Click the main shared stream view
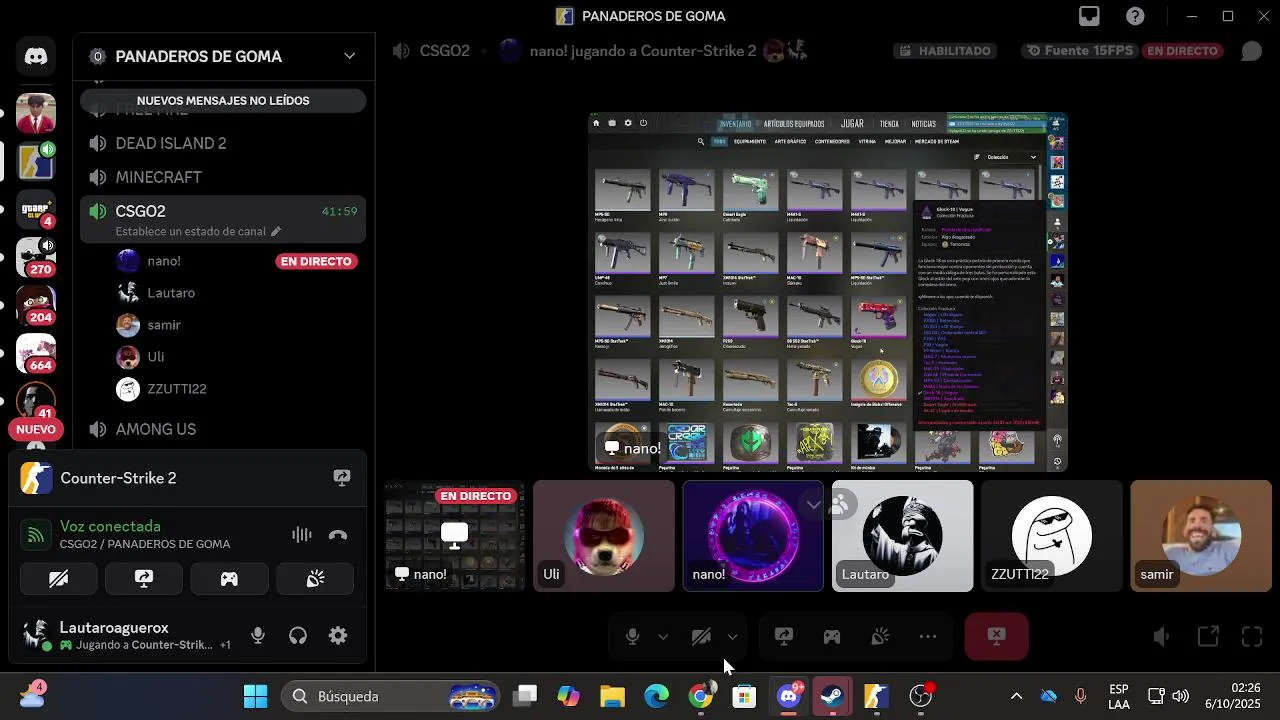The height and width of the screenshot is (720, 1280). point(828,292)
